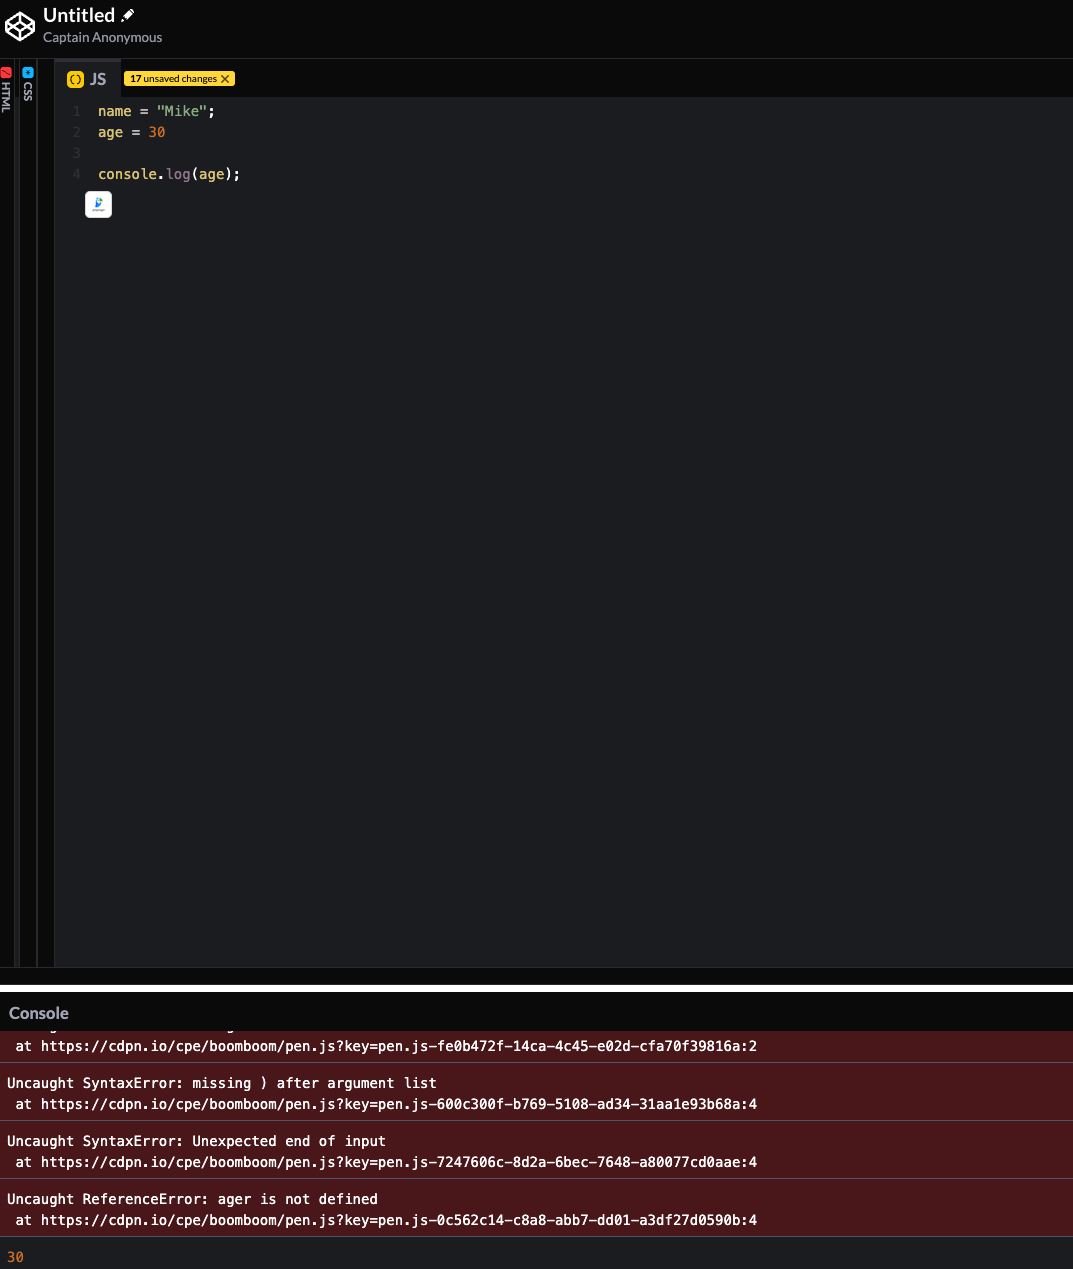Open the pen.js link ending in 31aa1e93b68a:4
This screenshot has width=1073, height=1269.
pyautogui.click(x=399, y=1104)
